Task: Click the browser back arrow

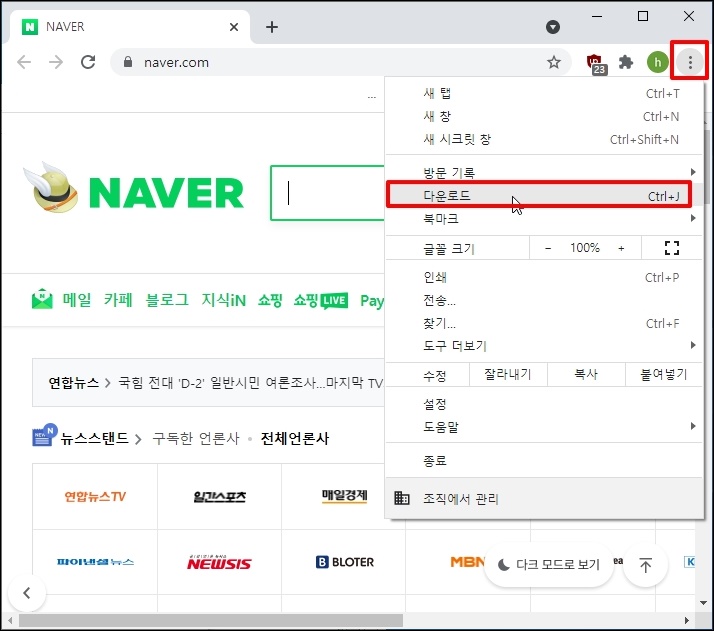Action: pyautogui.click(x=24, y=62)
